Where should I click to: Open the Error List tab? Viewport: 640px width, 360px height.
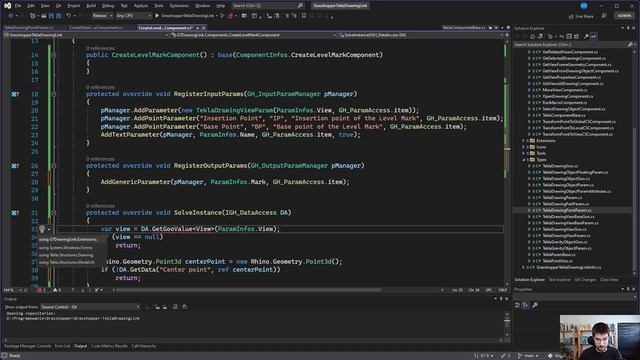click(x=62, y=346)
